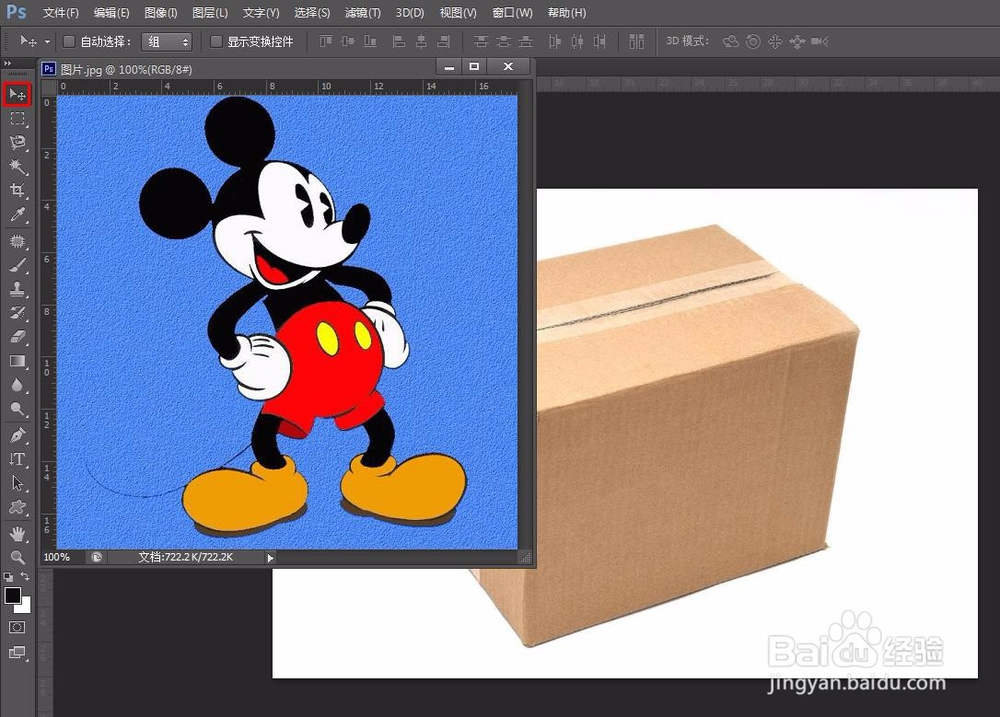Select the Eraser tool
The height and width of the screenshot is (717, 1000).
(x=17, y=337)
